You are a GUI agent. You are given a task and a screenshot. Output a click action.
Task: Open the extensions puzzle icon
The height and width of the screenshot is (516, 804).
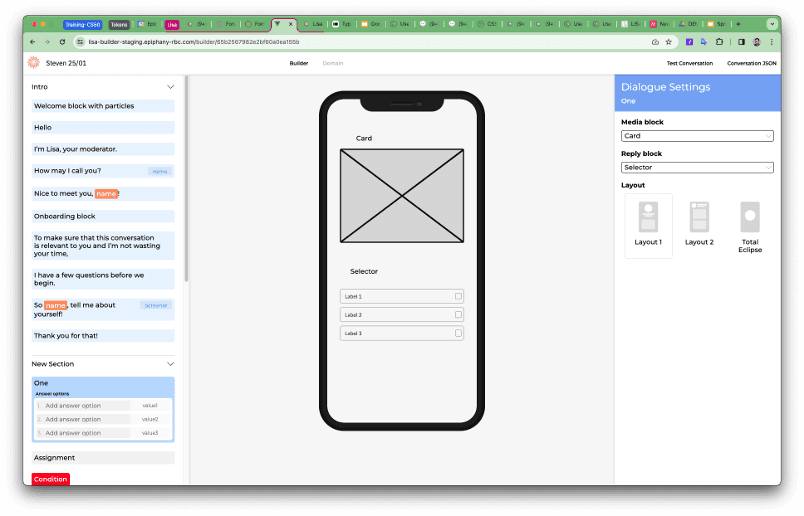pos(719,42)
